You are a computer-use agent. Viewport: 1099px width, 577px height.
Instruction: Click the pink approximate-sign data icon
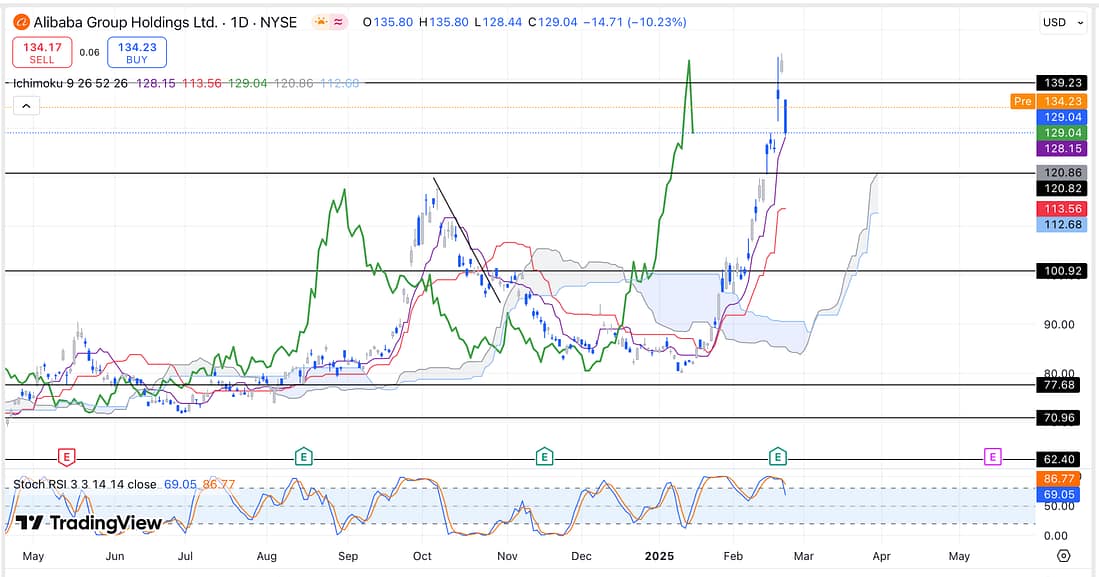tap(339, 22)
